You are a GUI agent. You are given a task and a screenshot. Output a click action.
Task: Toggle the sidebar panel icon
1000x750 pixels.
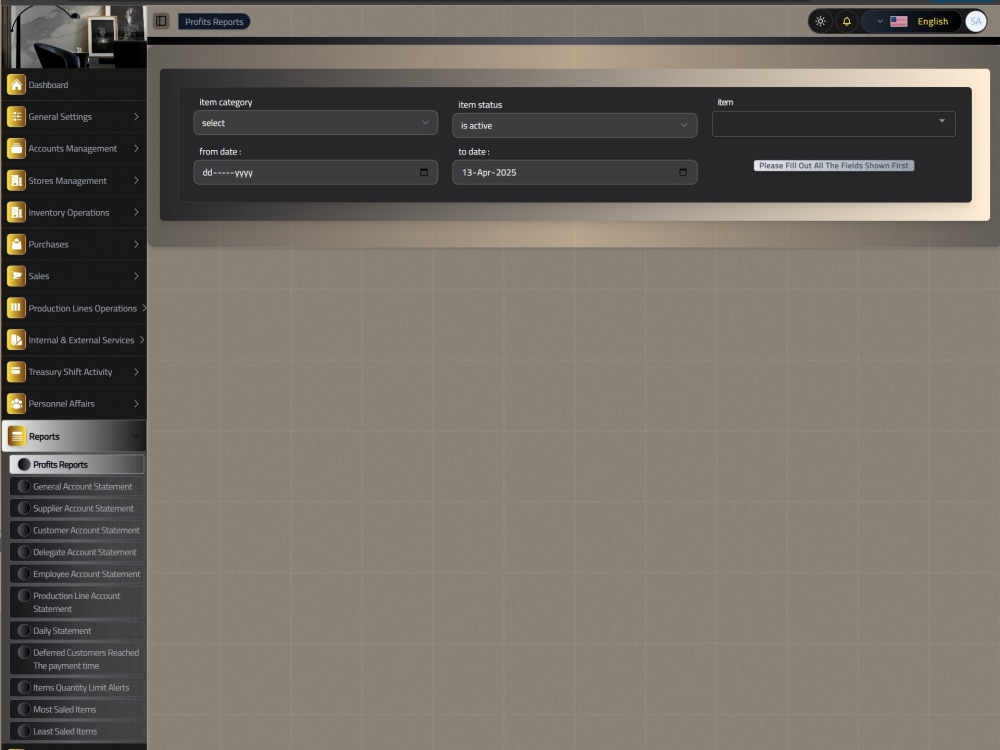[161, 21]
